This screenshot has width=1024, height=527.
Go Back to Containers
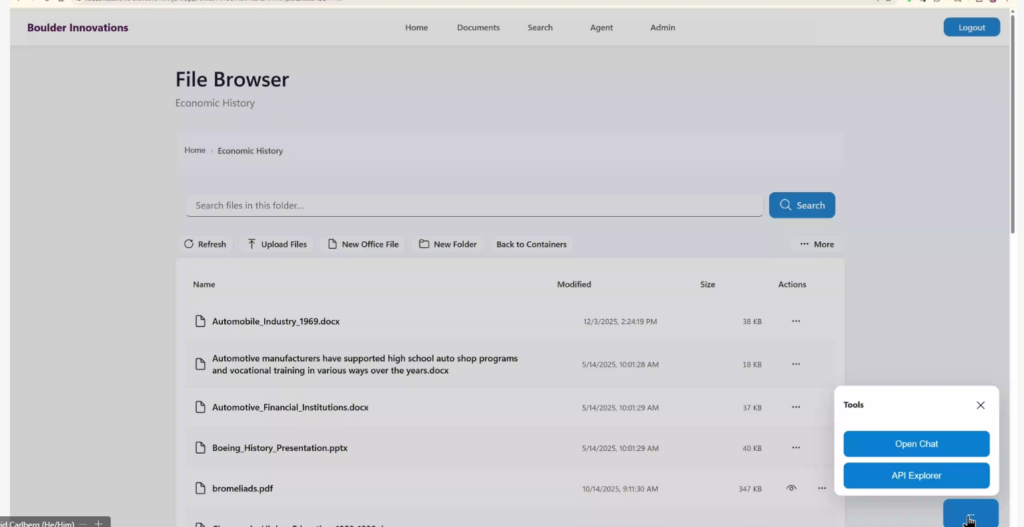point(531,244)
